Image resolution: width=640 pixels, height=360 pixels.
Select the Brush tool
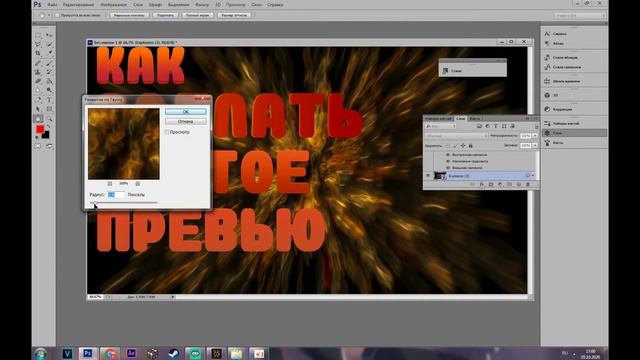pyautogui.click(x=49, y=63)
